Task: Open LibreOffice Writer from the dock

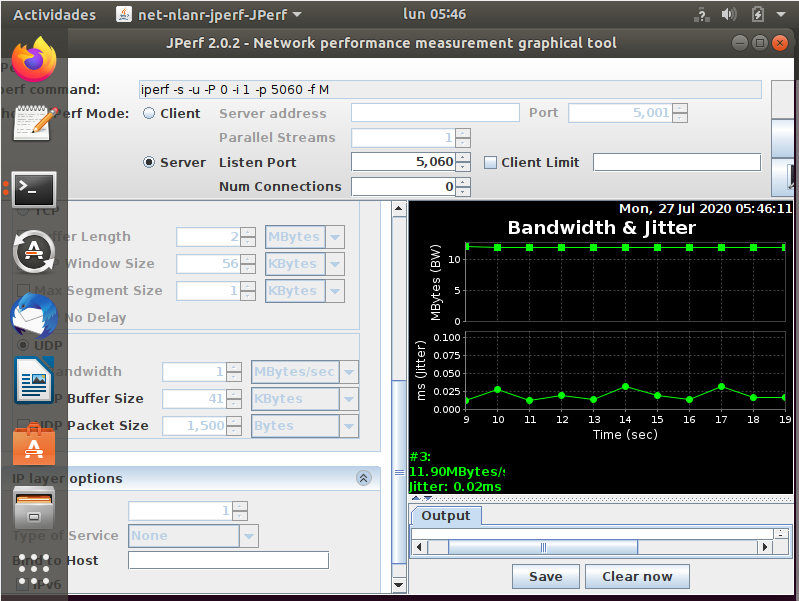Action: [x=34, y=380]
